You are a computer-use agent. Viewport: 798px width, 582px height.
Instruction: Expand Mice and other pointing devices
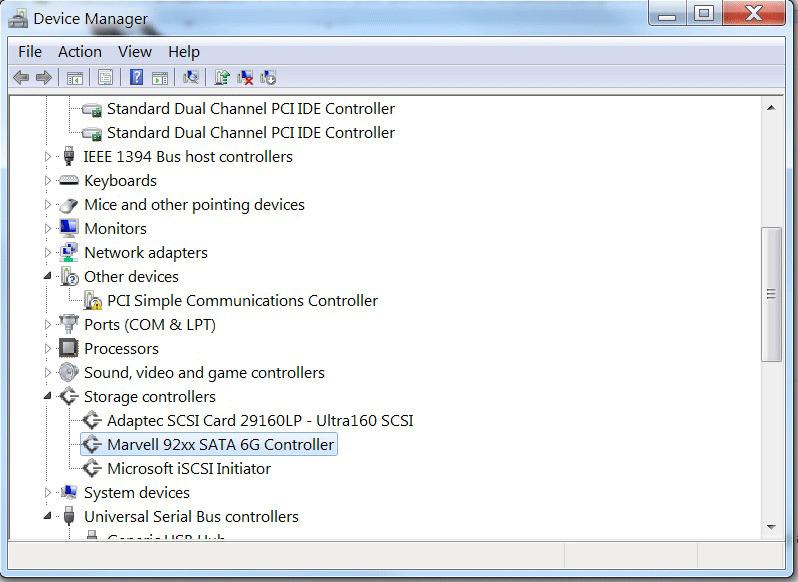(48, 205)
